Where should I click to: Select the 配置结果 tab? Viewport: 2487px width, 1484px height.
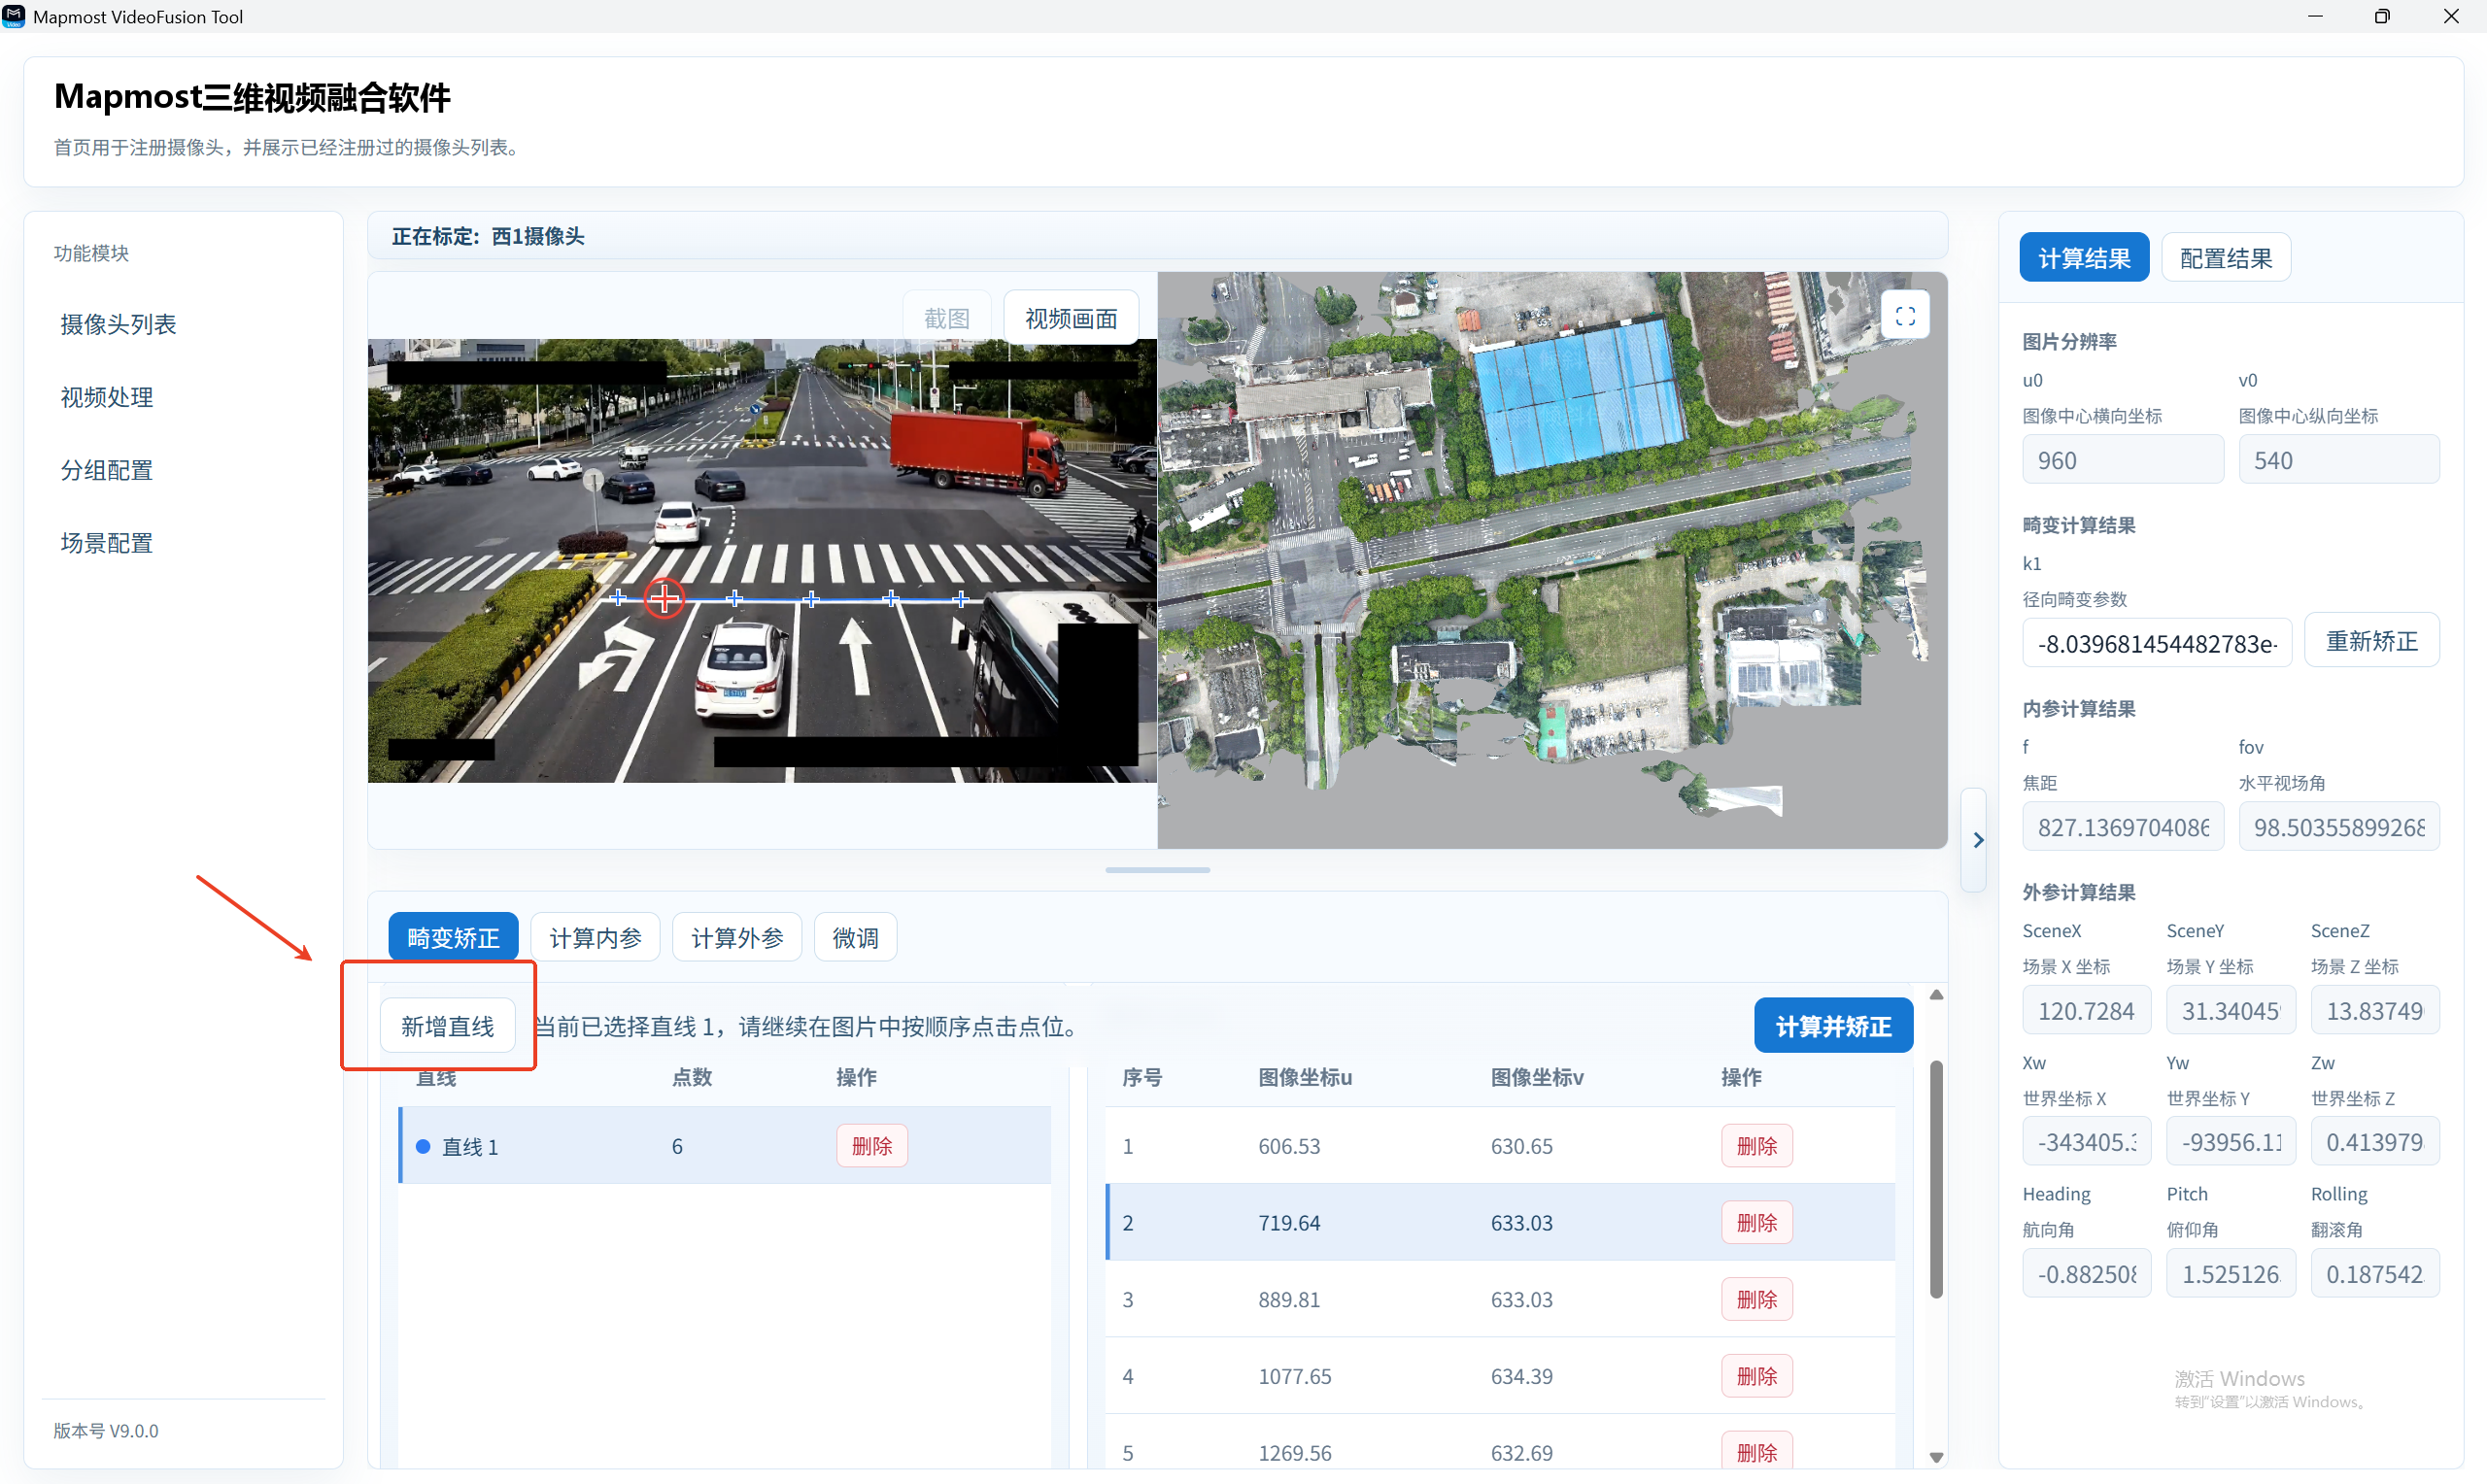2226,258
